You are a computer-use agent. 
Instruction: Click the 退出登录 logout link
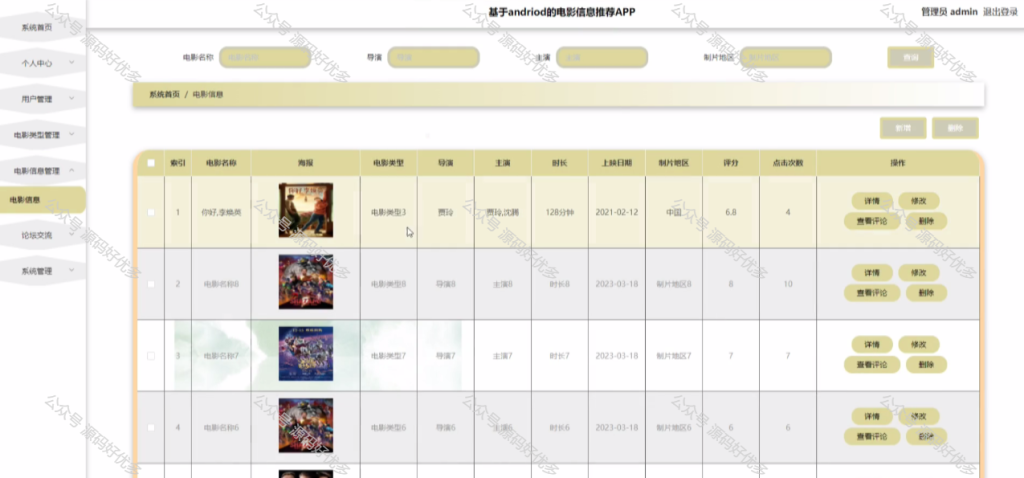1000,12
